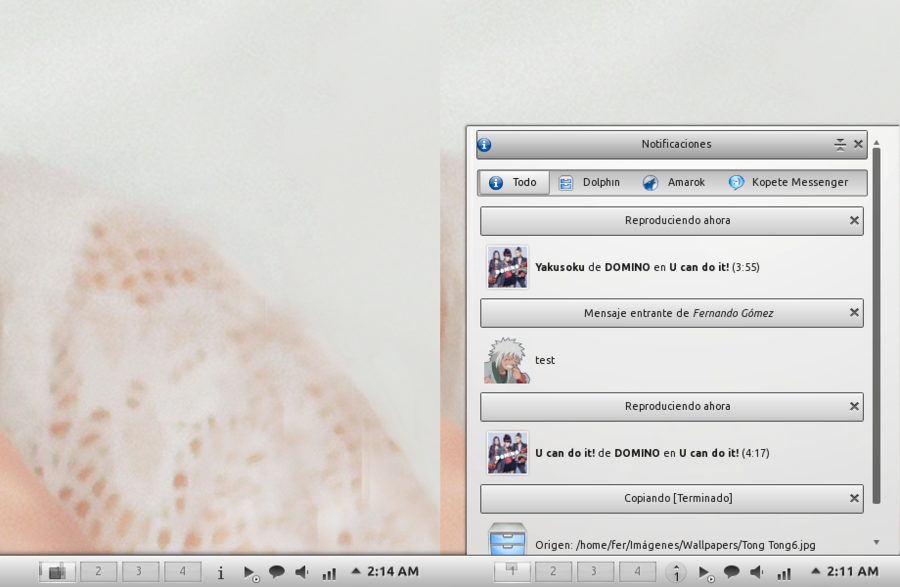Click the Yakusoku album cover thumbnail
The width and height of the screenshot is (900, 587).
pos(507,267)
